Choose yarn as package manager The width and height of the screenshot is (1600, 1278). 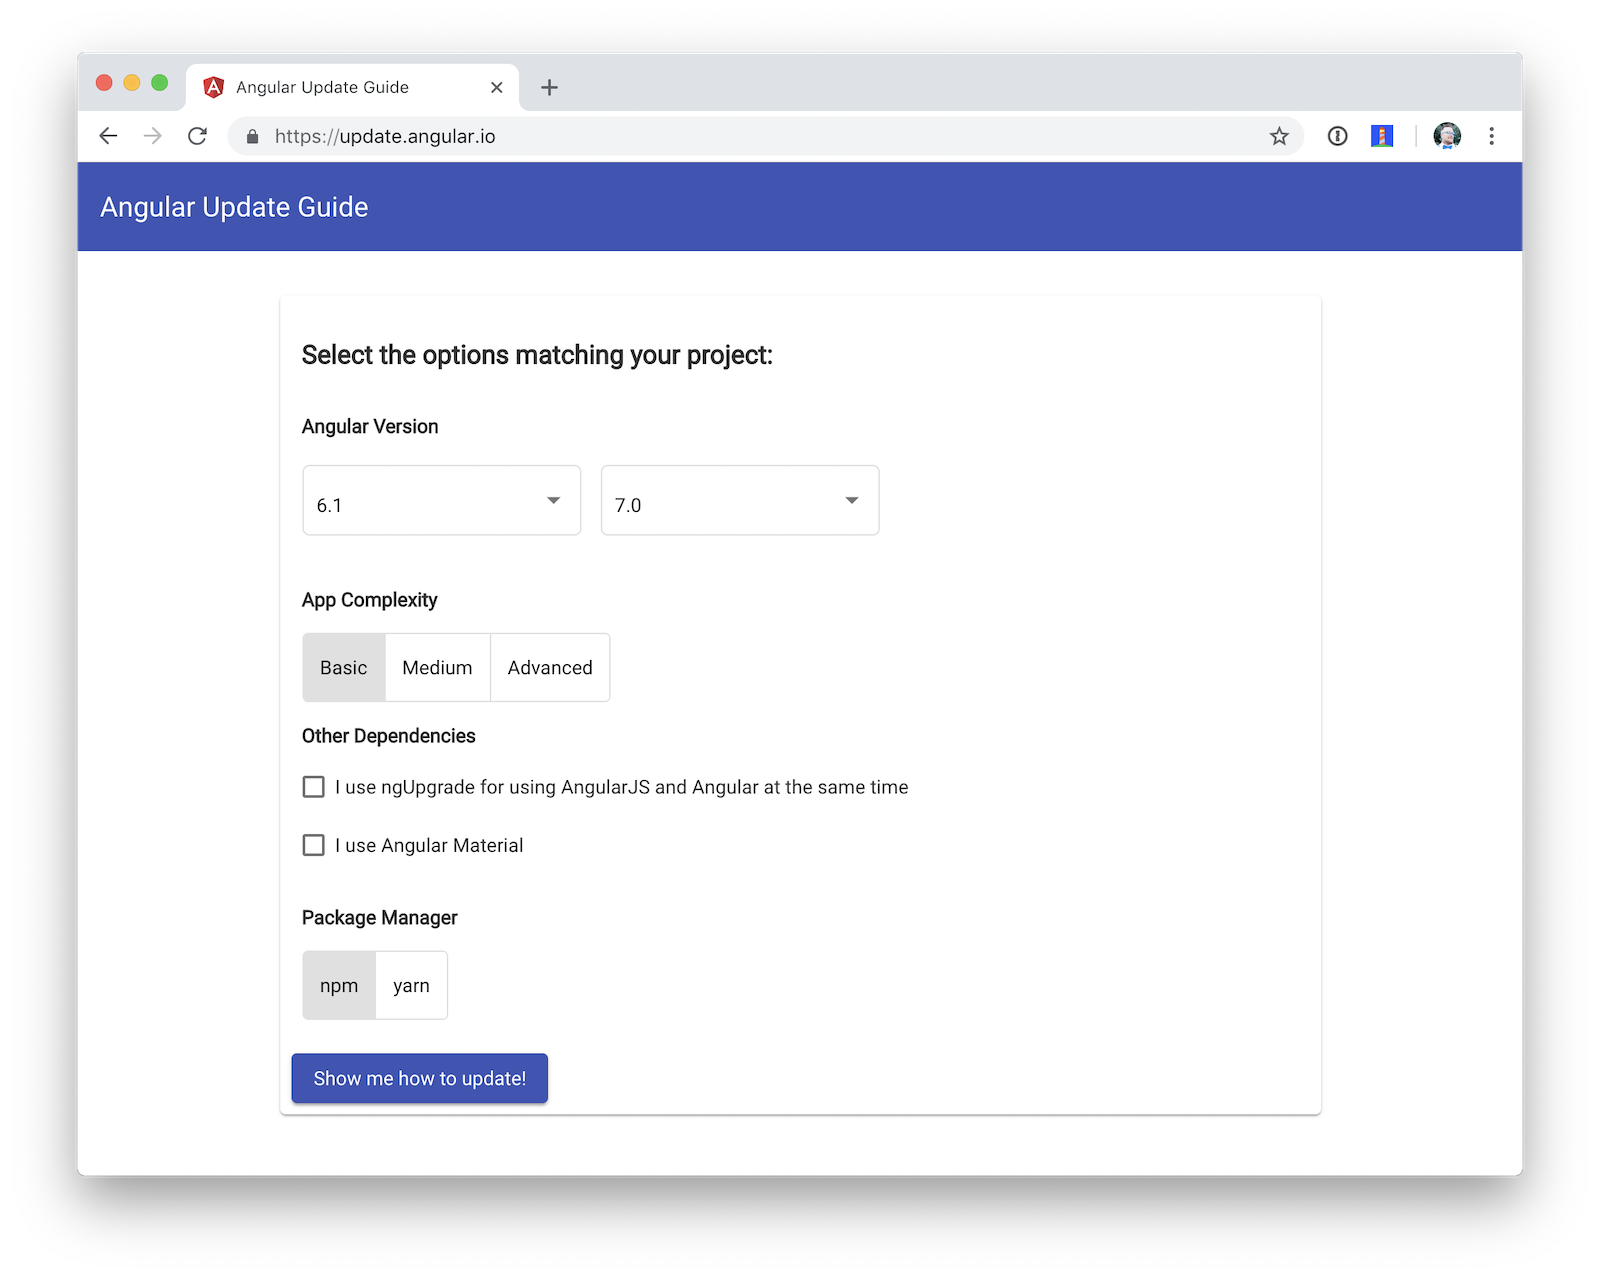411,985
